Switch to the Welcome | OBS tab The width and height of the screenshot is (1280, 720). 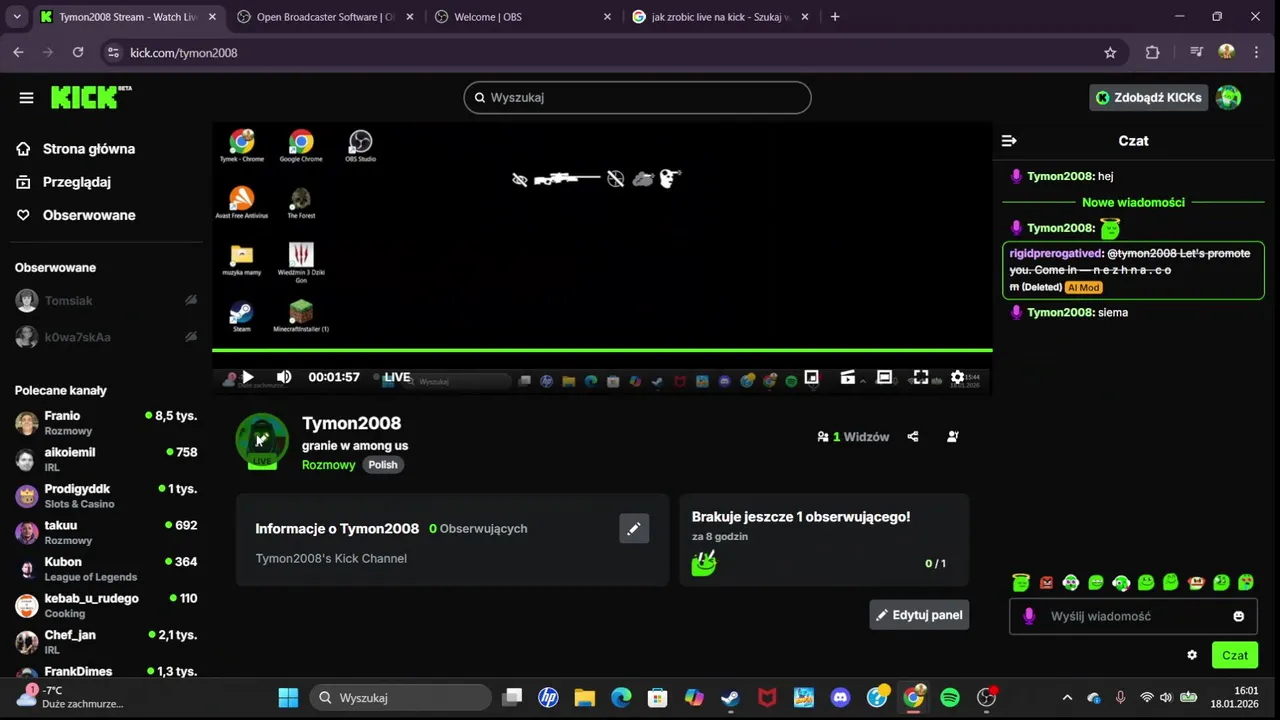click(x=522, y=17)
